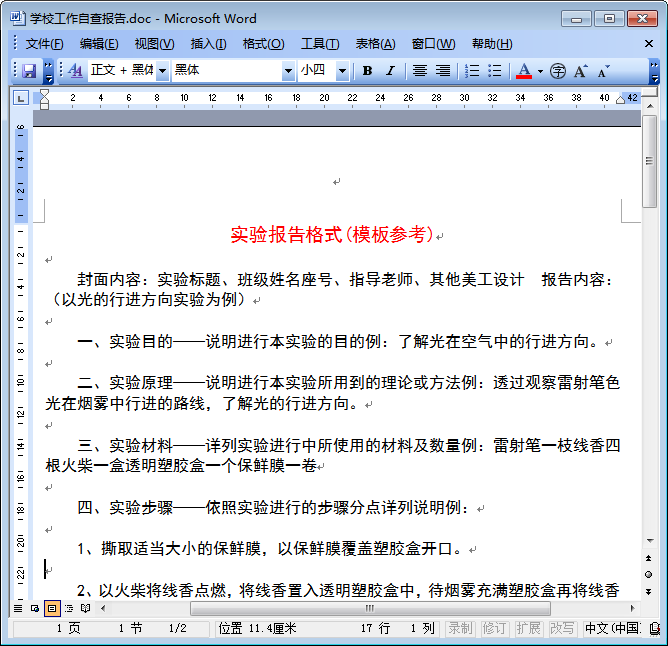Toggle 扩展 selection mode in status bar
This screenshot has width=668, height=646.
[528, 628]
